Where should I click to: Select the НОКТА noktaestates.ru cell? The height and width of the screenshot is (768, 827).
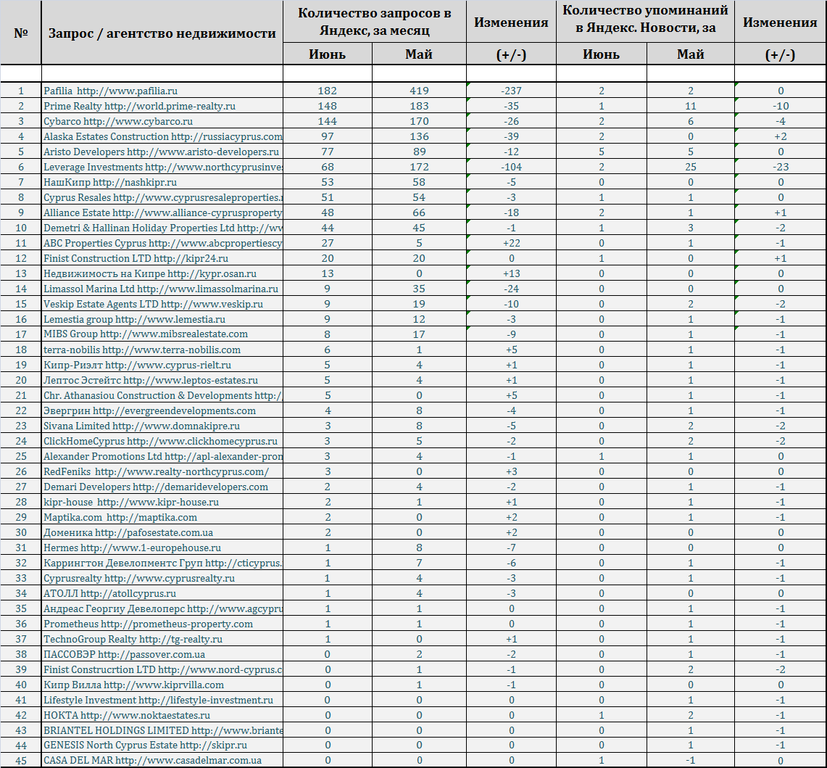(162, 715)
